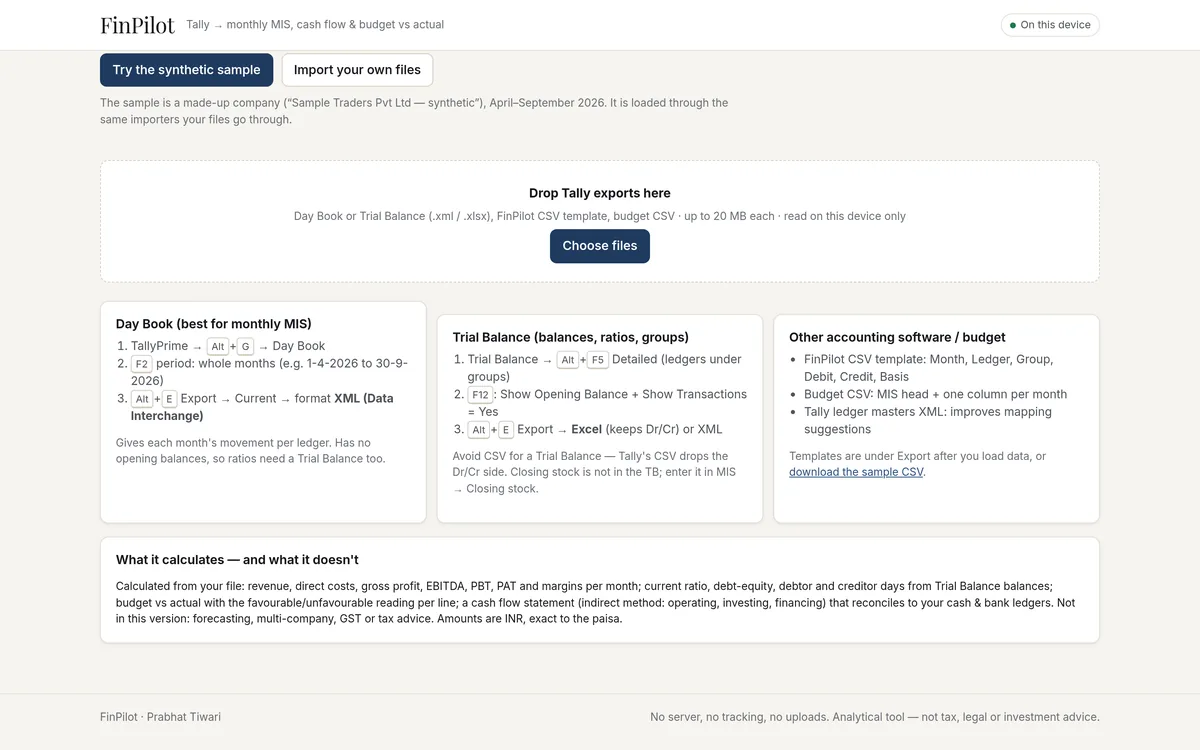
Task: Click the F12 key badge
Action: 480,395
